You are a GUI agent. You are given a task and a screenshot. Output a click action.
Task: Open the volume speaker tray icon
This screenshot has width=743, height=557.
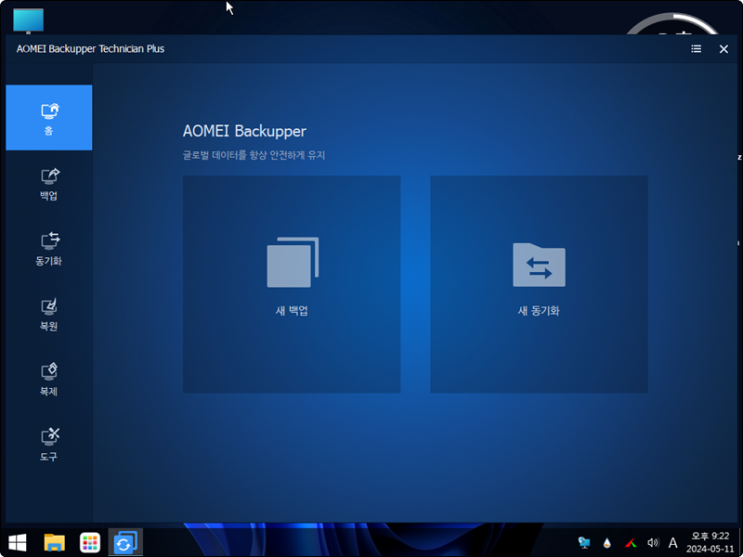[653, 543]
